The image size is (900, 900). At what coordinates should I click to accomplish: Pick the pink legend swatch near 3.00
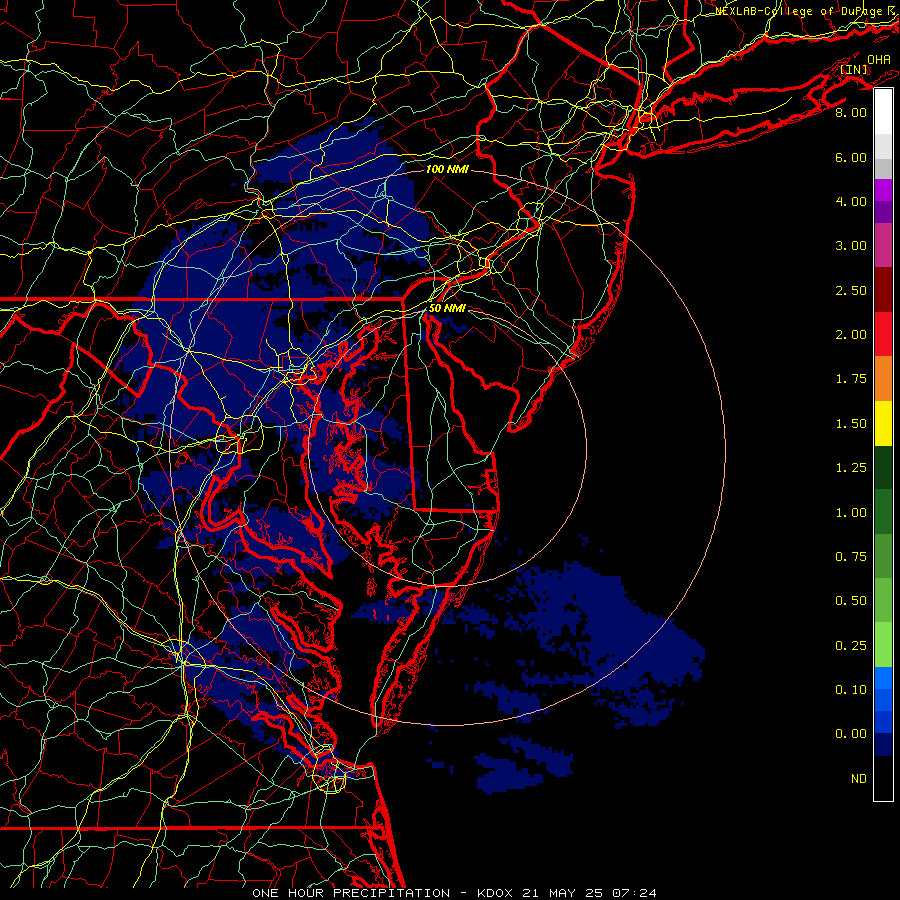883,245
